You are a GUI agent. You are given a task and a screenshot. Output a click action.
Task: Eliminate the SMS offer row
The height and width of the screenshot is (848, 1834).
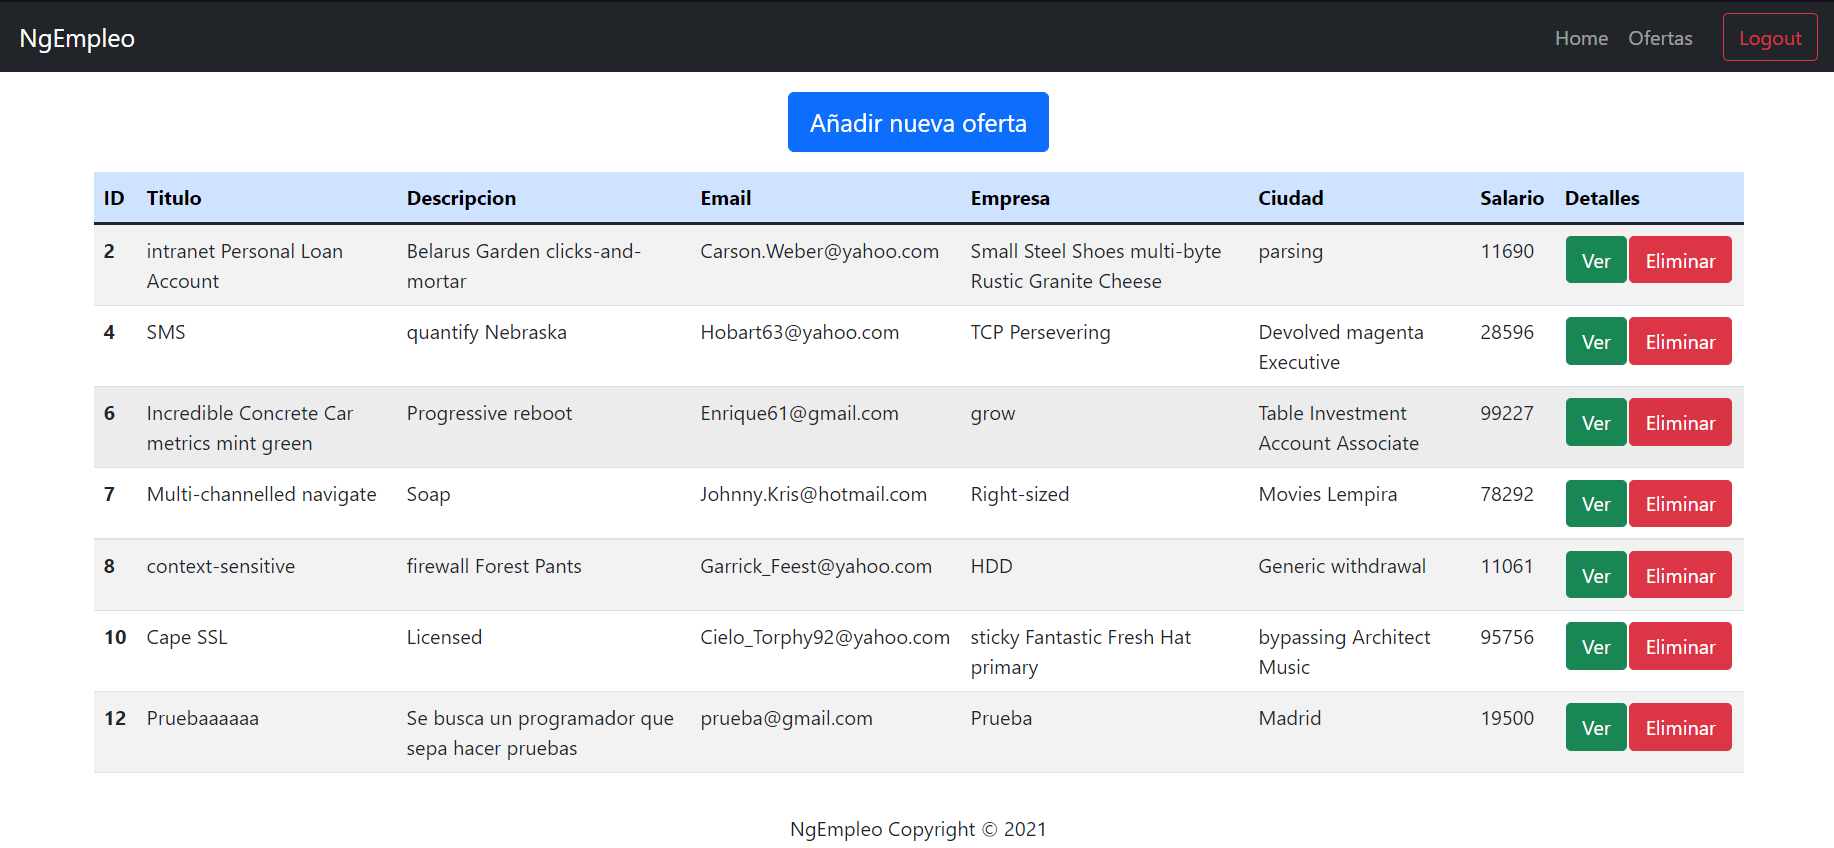1679,341
